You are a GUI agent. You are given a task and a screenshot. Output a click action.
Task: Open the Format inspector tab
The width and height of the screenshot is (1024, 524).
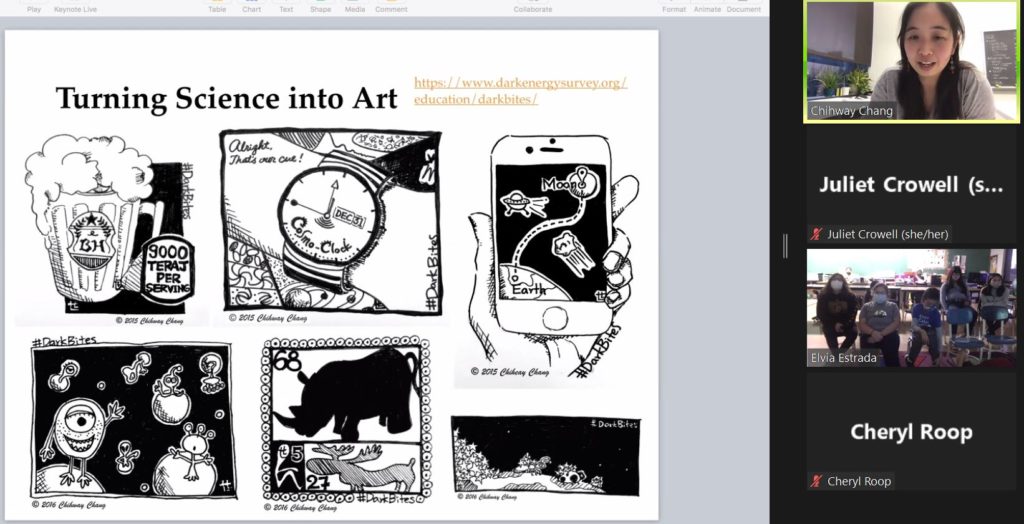coord(674,8)
